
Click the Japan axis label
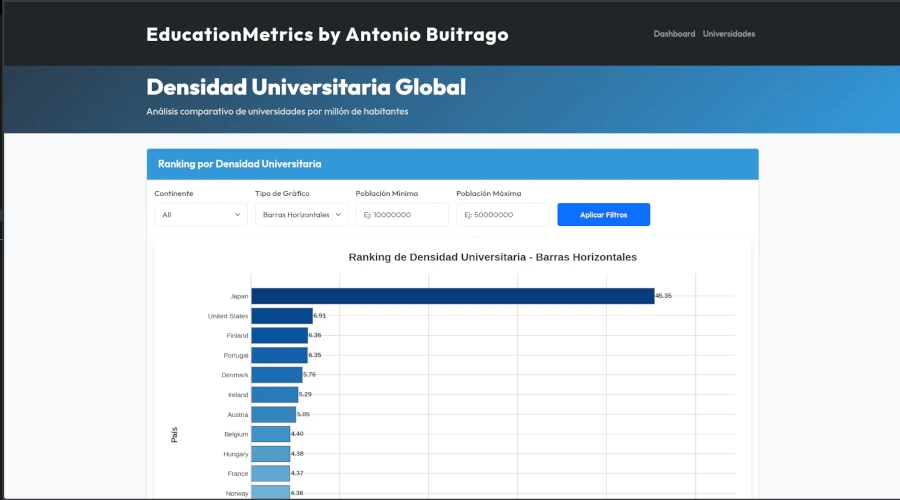pyautogui.click(x=239, y=296)
